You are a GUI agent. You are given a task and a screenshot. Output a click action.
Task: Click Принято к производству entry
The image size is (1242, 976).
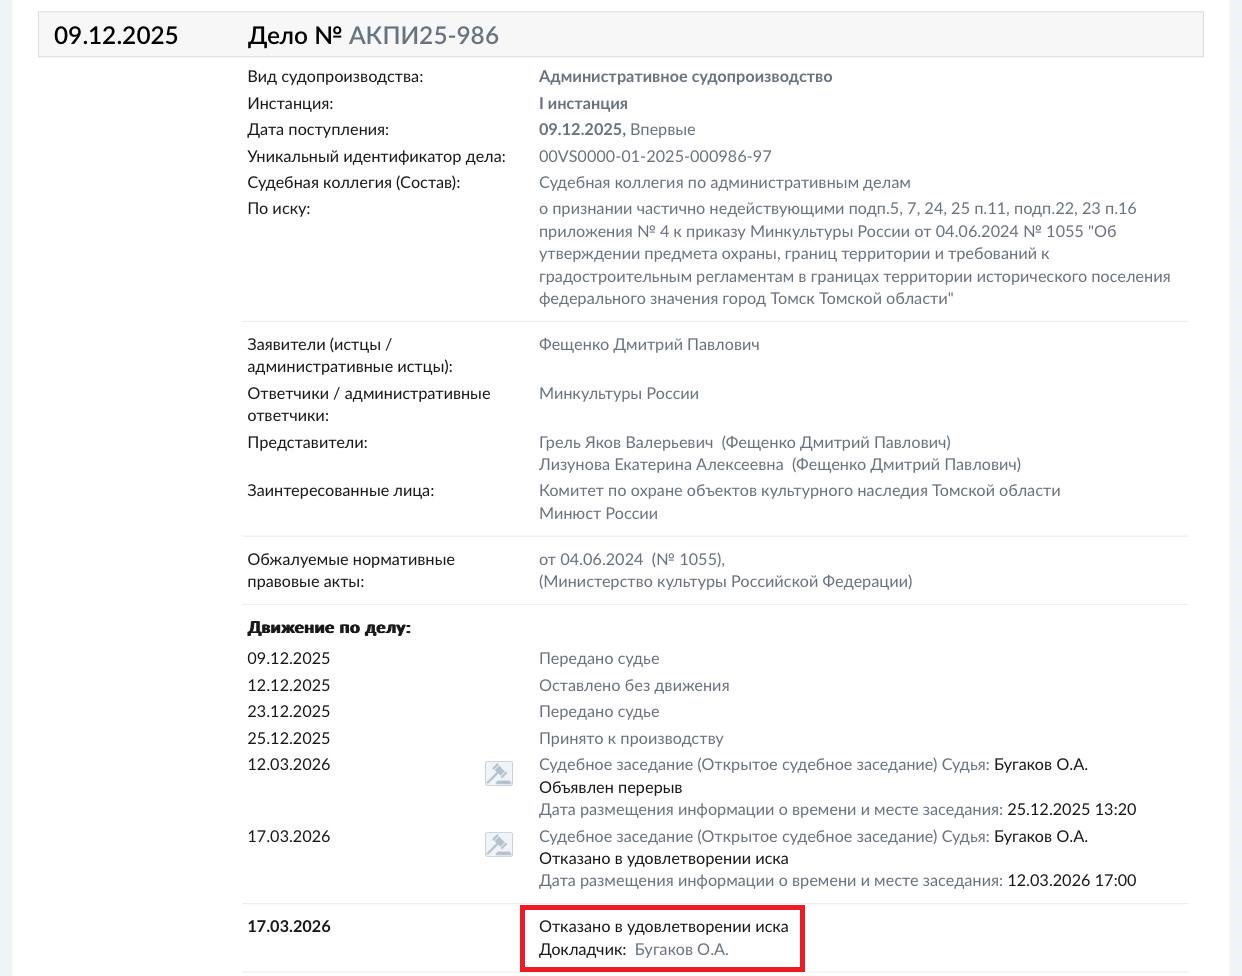[631, 739]
